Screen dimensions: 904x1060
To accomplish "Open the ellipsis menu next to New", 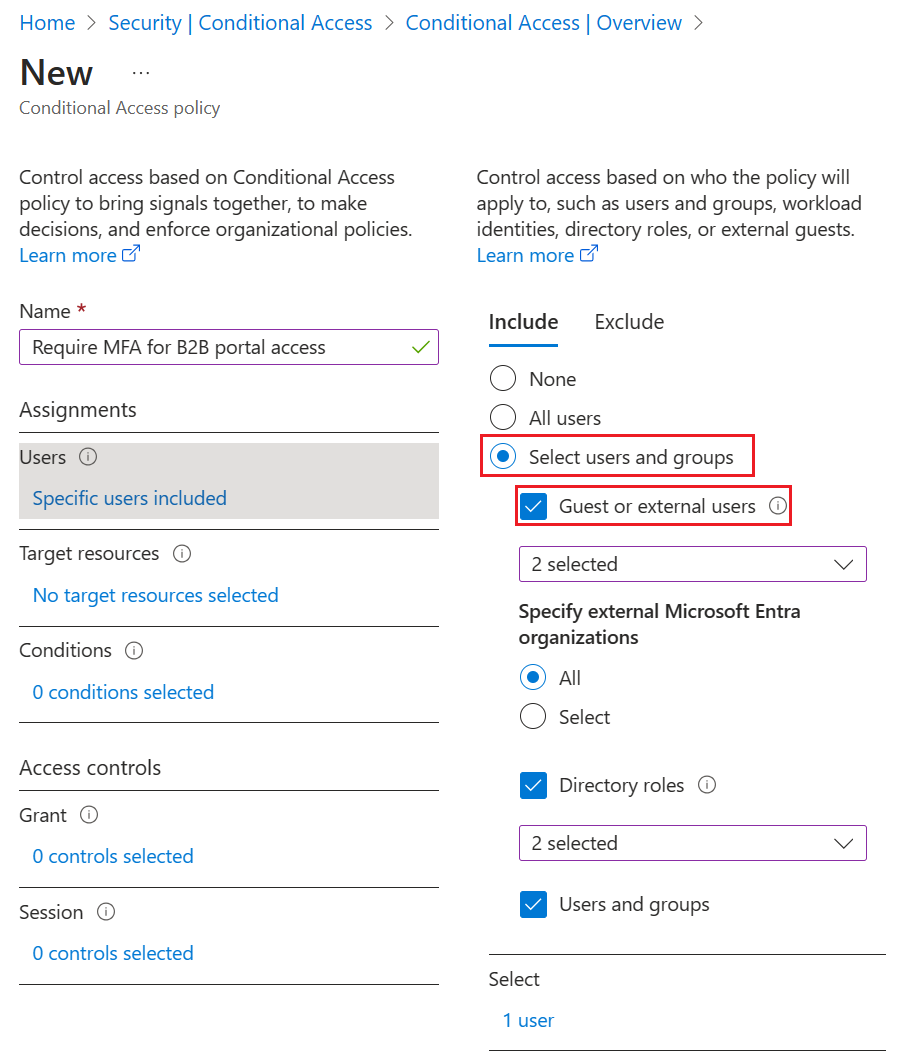I will [141, 73].
